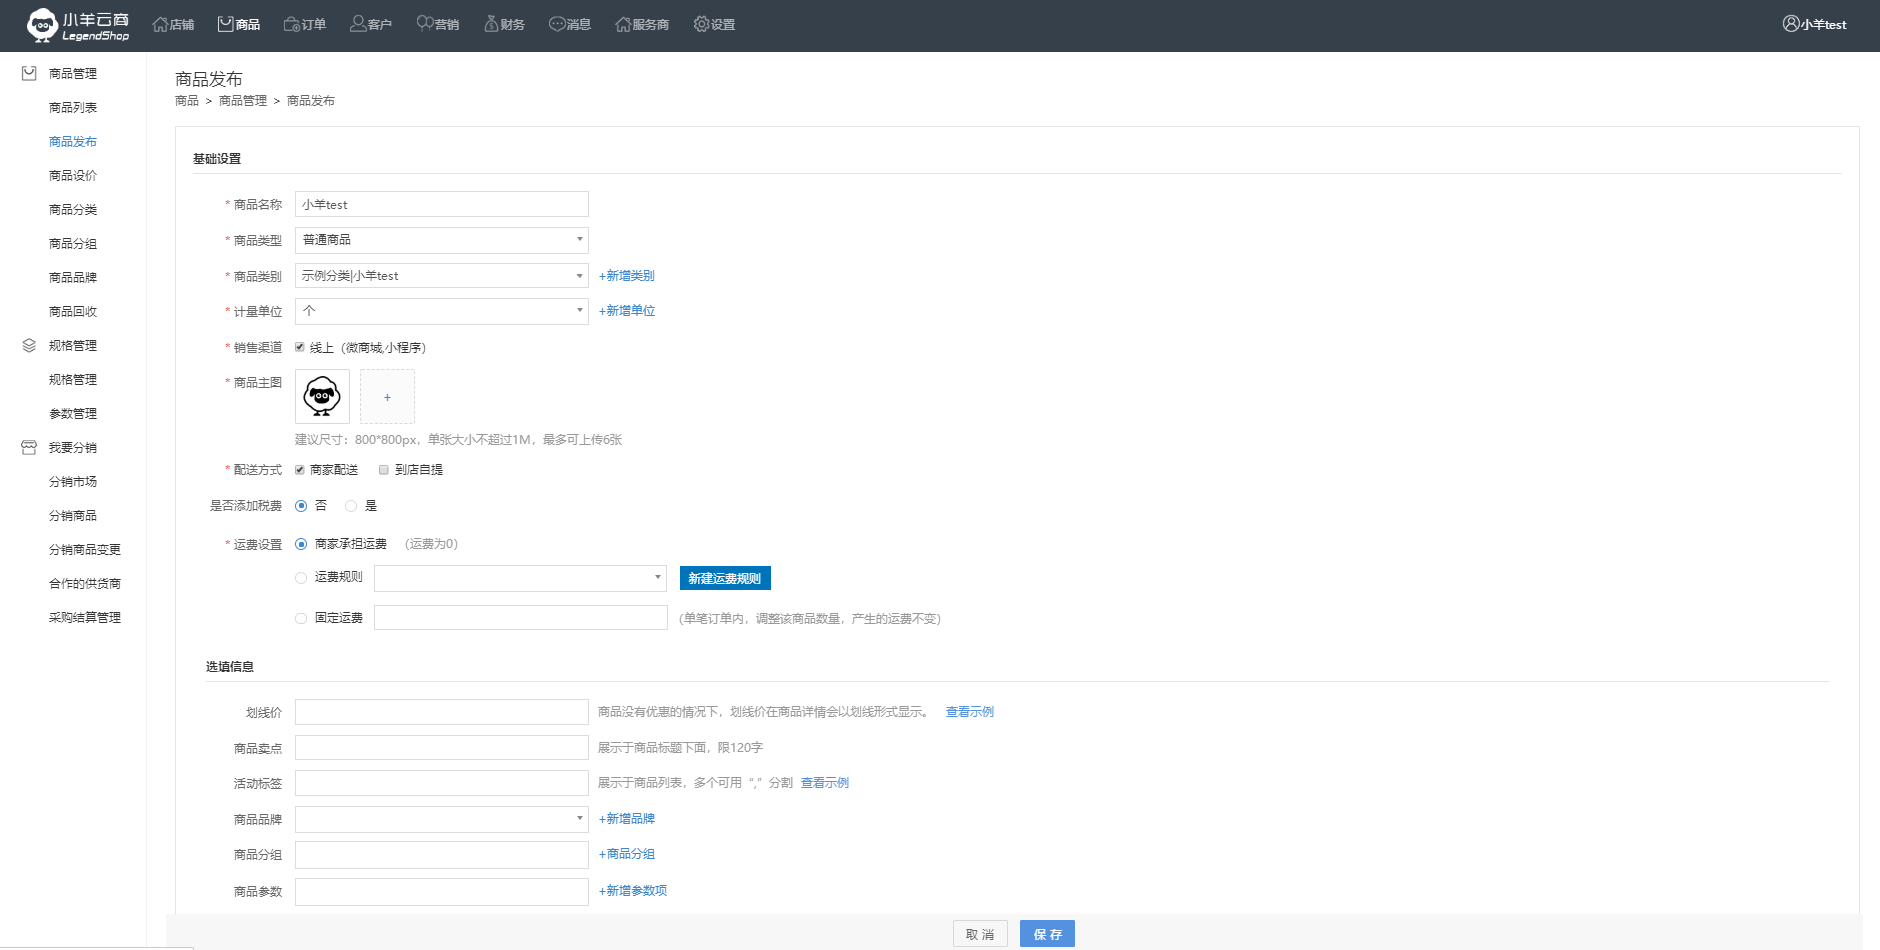Go to 商品列表 in the sidebar
The image size is (1880, 950).
(x=73, y=108)
